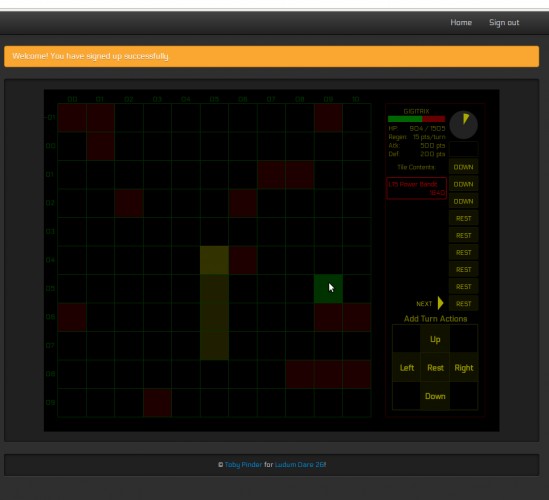Select the REST action beside NEXT arrow
549x500 pixels.
click(x=463, y=304)
